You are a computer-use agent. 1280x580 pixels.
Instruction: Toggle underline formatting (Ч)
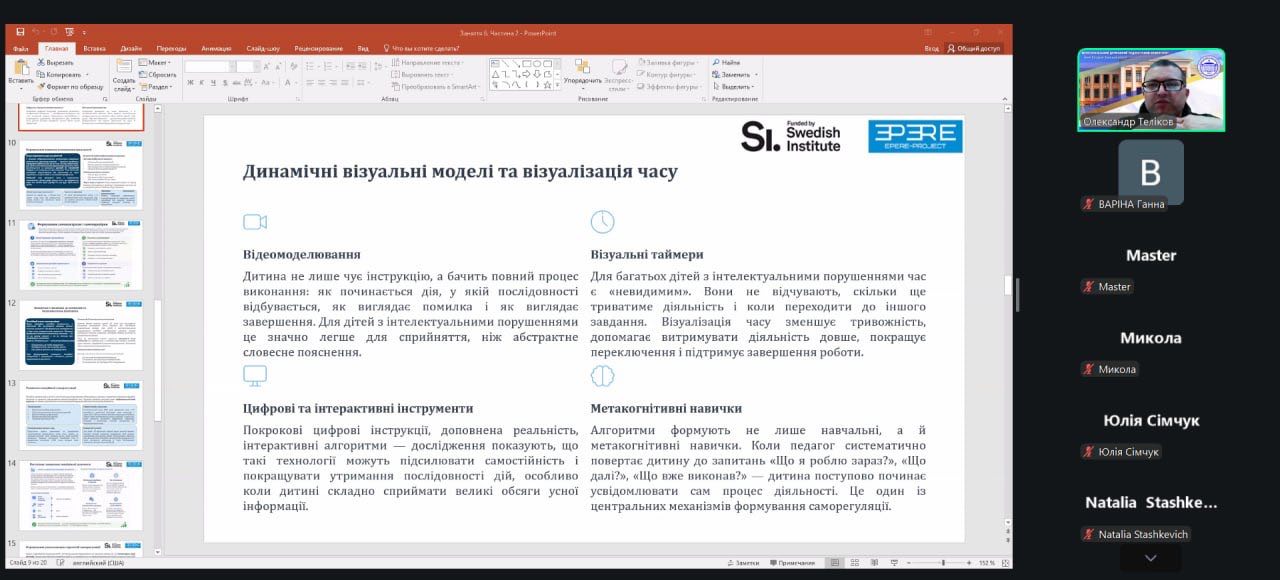pos(211,82)
